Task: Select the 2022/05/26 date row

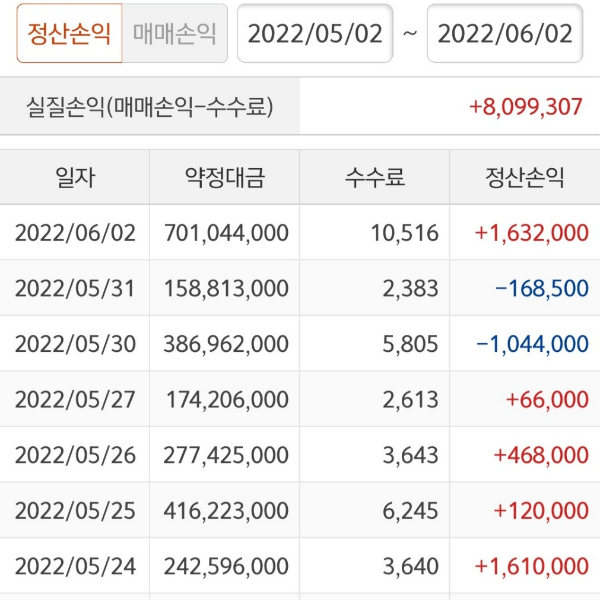Action: click(75, 455)
